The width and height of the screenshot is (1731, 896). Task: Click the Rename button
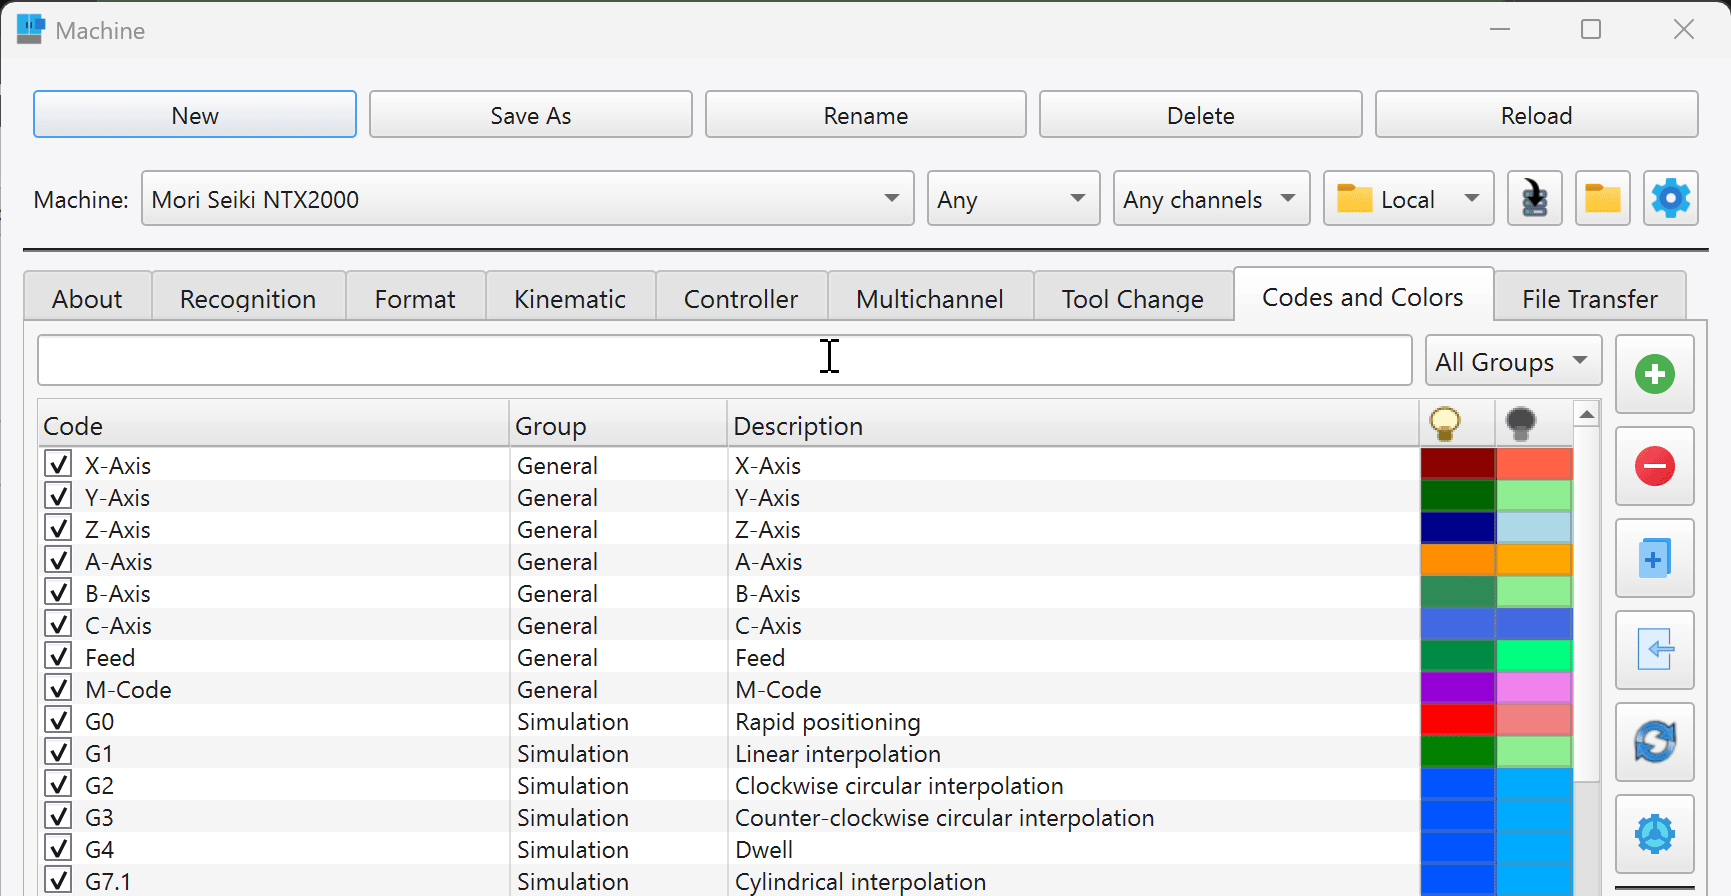point(866,115)
